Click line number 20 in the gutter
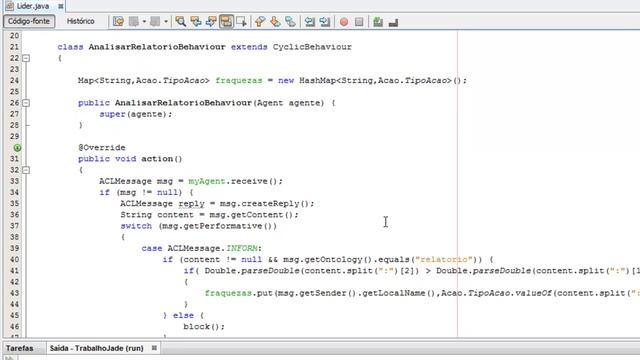Screen dimensions: 640x360 pyautogui.click(x=14, y=36)
